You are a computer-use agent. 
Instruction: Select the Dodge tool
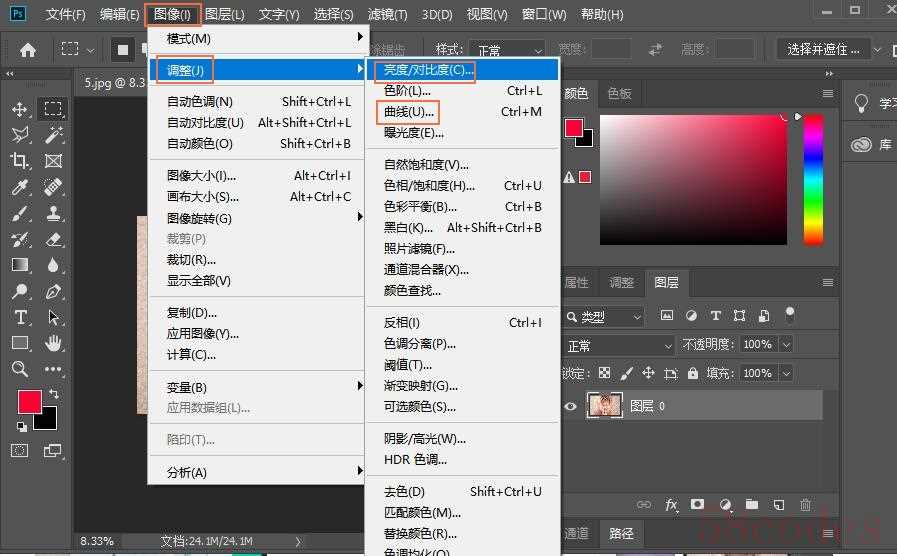pyautogui.click(x=20, y=291)
